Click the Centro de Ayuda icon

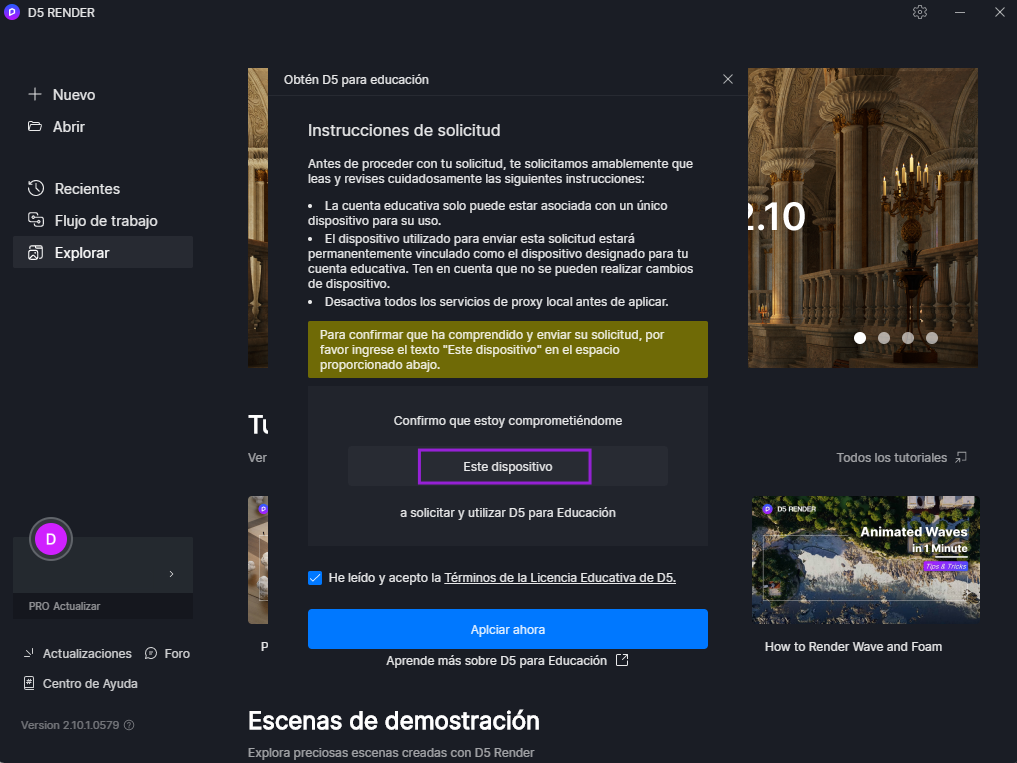click(29, 684)
